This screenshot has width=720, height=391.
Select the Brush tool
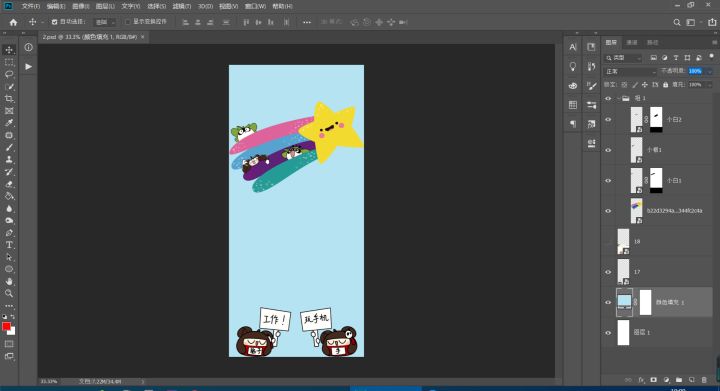[x=9, y=147]
